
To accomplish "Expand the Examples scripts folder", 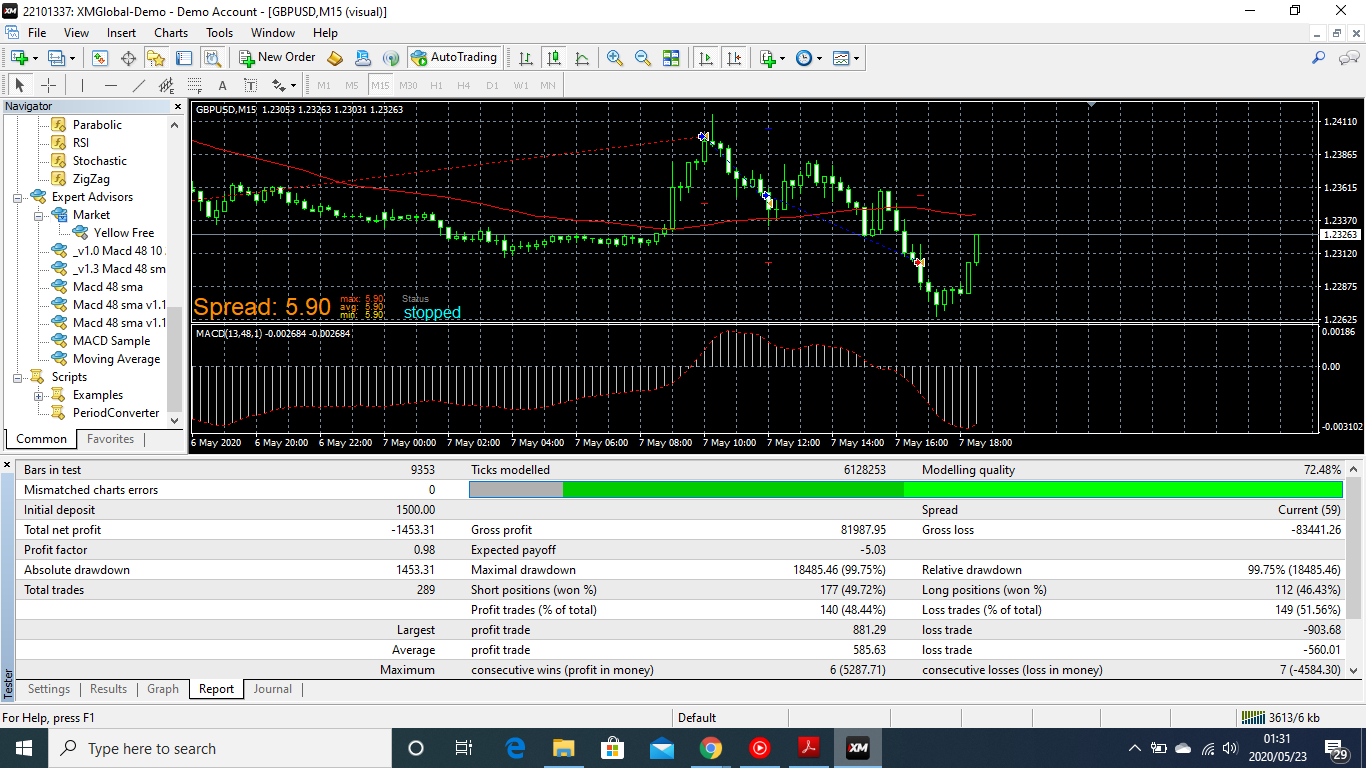I will [x=39, y=395].
